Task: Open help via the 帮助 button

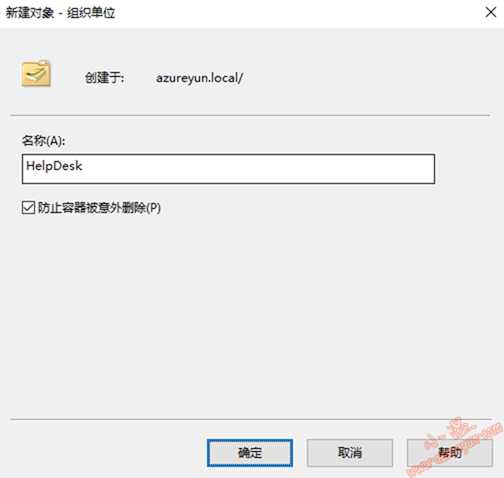Action: (450, 453)
